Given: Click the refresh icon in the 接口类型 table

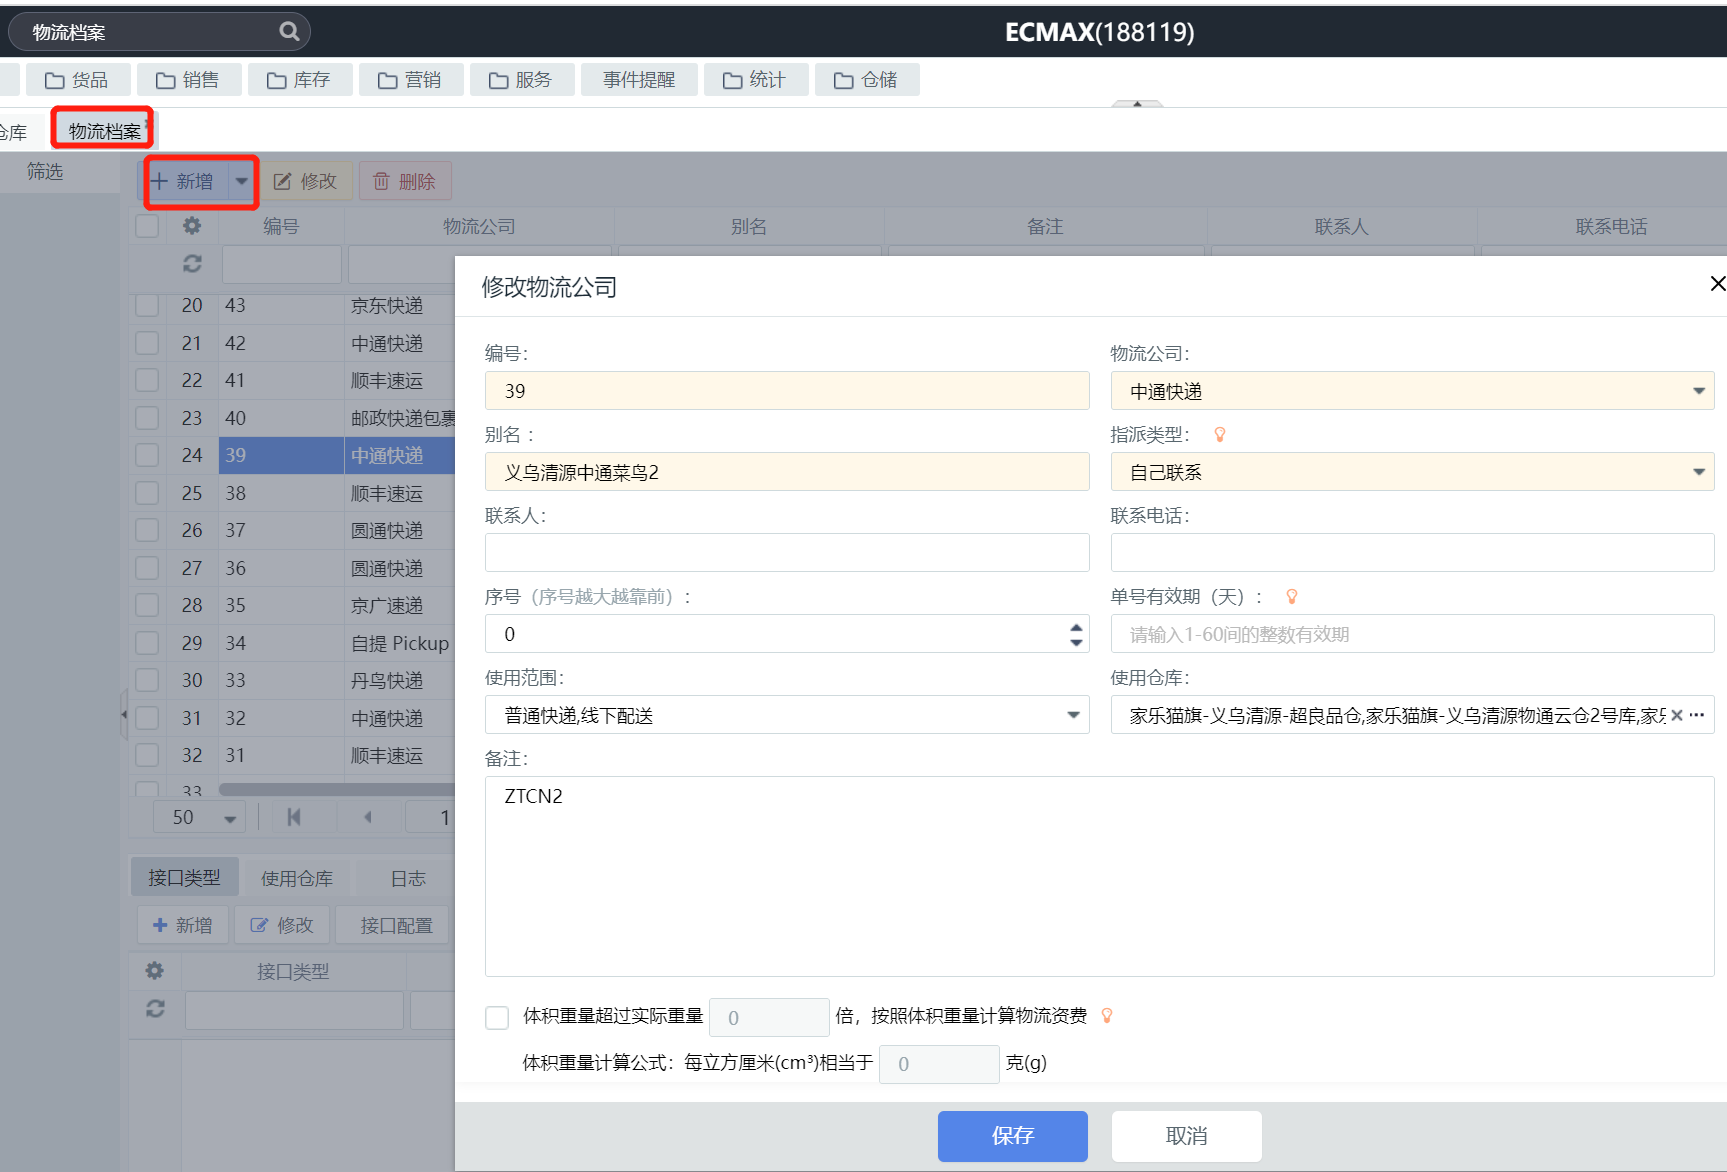Looking at the screenshot, I should [x=155, y=1009].
